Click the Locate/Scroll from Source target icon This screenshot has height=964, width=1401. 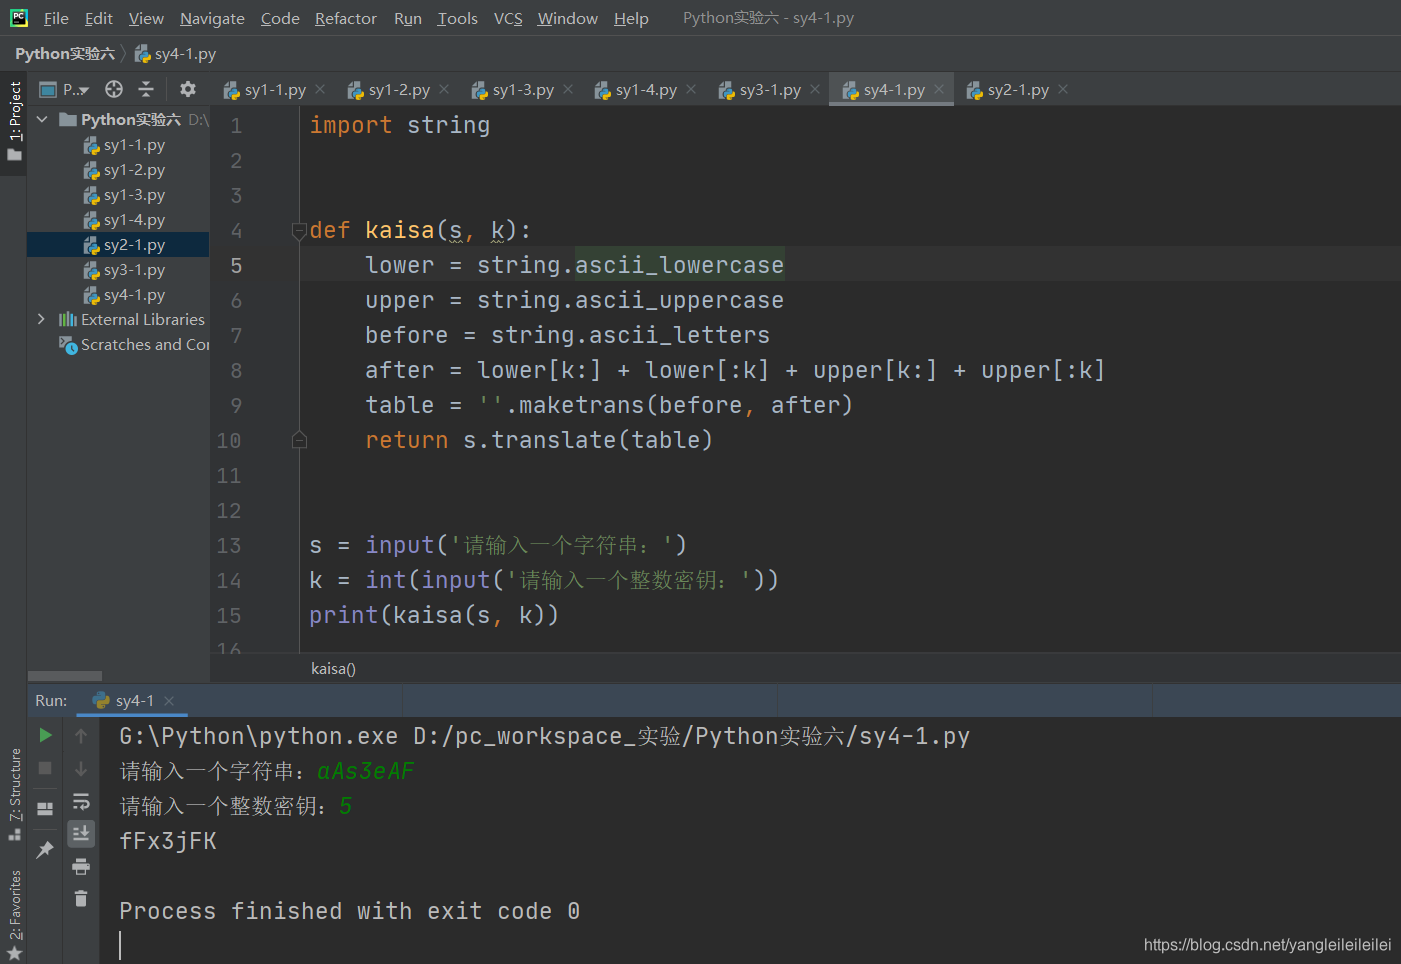(114, 89)
